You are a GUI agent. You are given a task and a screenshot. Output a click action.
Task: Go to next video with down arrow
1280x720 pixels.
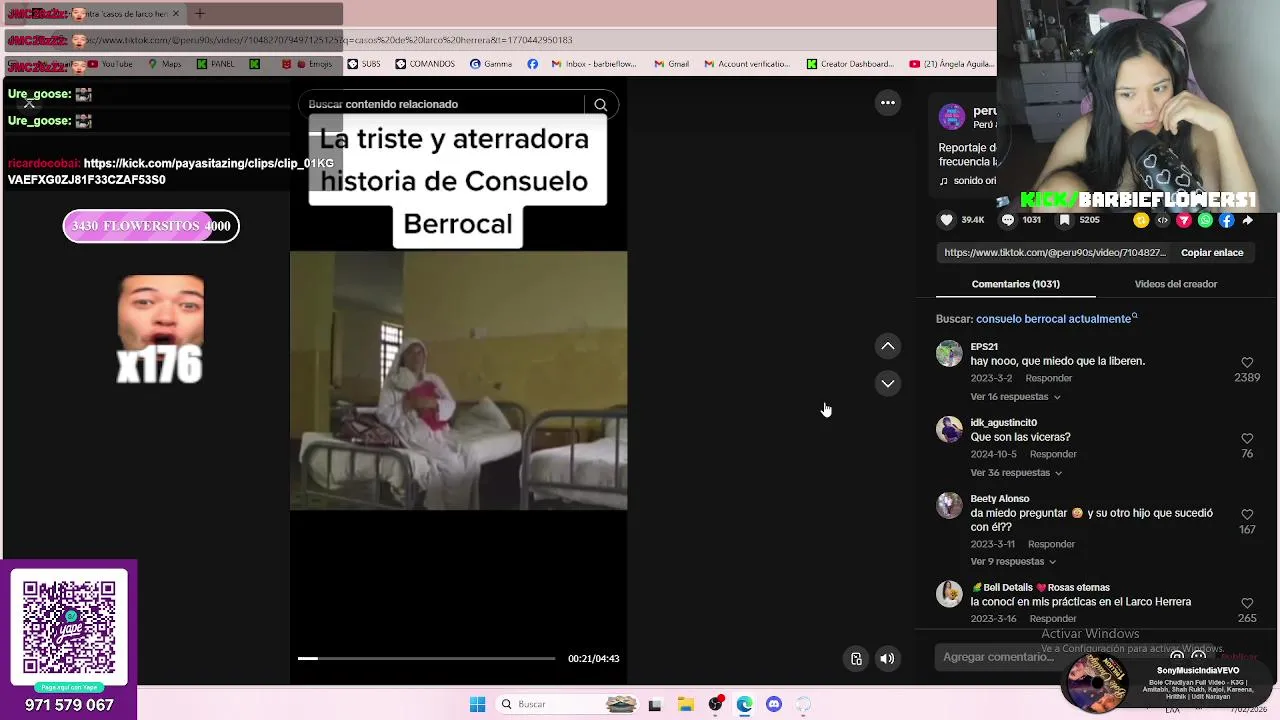[887, 383]
